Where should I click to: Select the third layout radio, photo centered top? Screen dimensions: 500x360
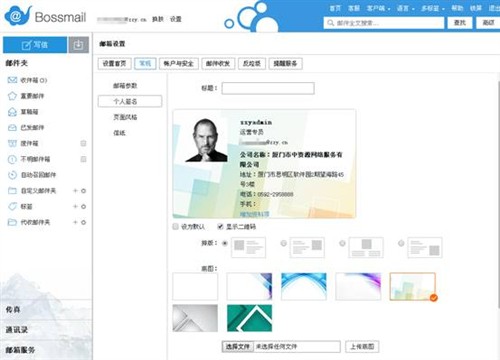click(x=342, y=243)
